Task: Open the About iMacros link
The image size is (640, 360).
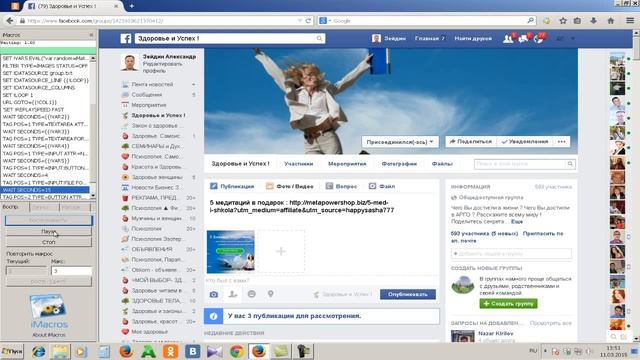Action: pos(49,335)
